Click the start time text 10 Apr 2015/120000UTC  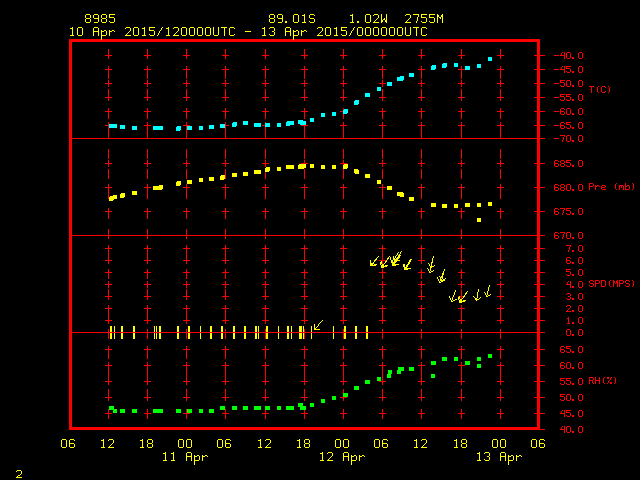[152, 32]
